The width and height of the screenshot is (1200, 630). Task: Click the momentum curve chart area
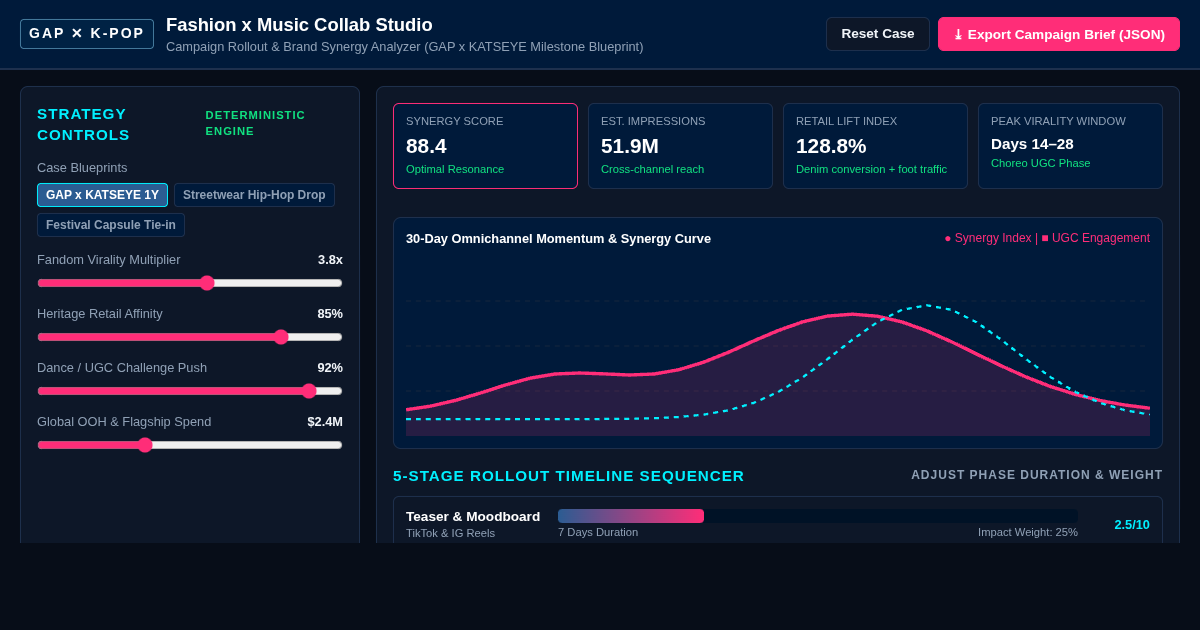tap(778, 346)
